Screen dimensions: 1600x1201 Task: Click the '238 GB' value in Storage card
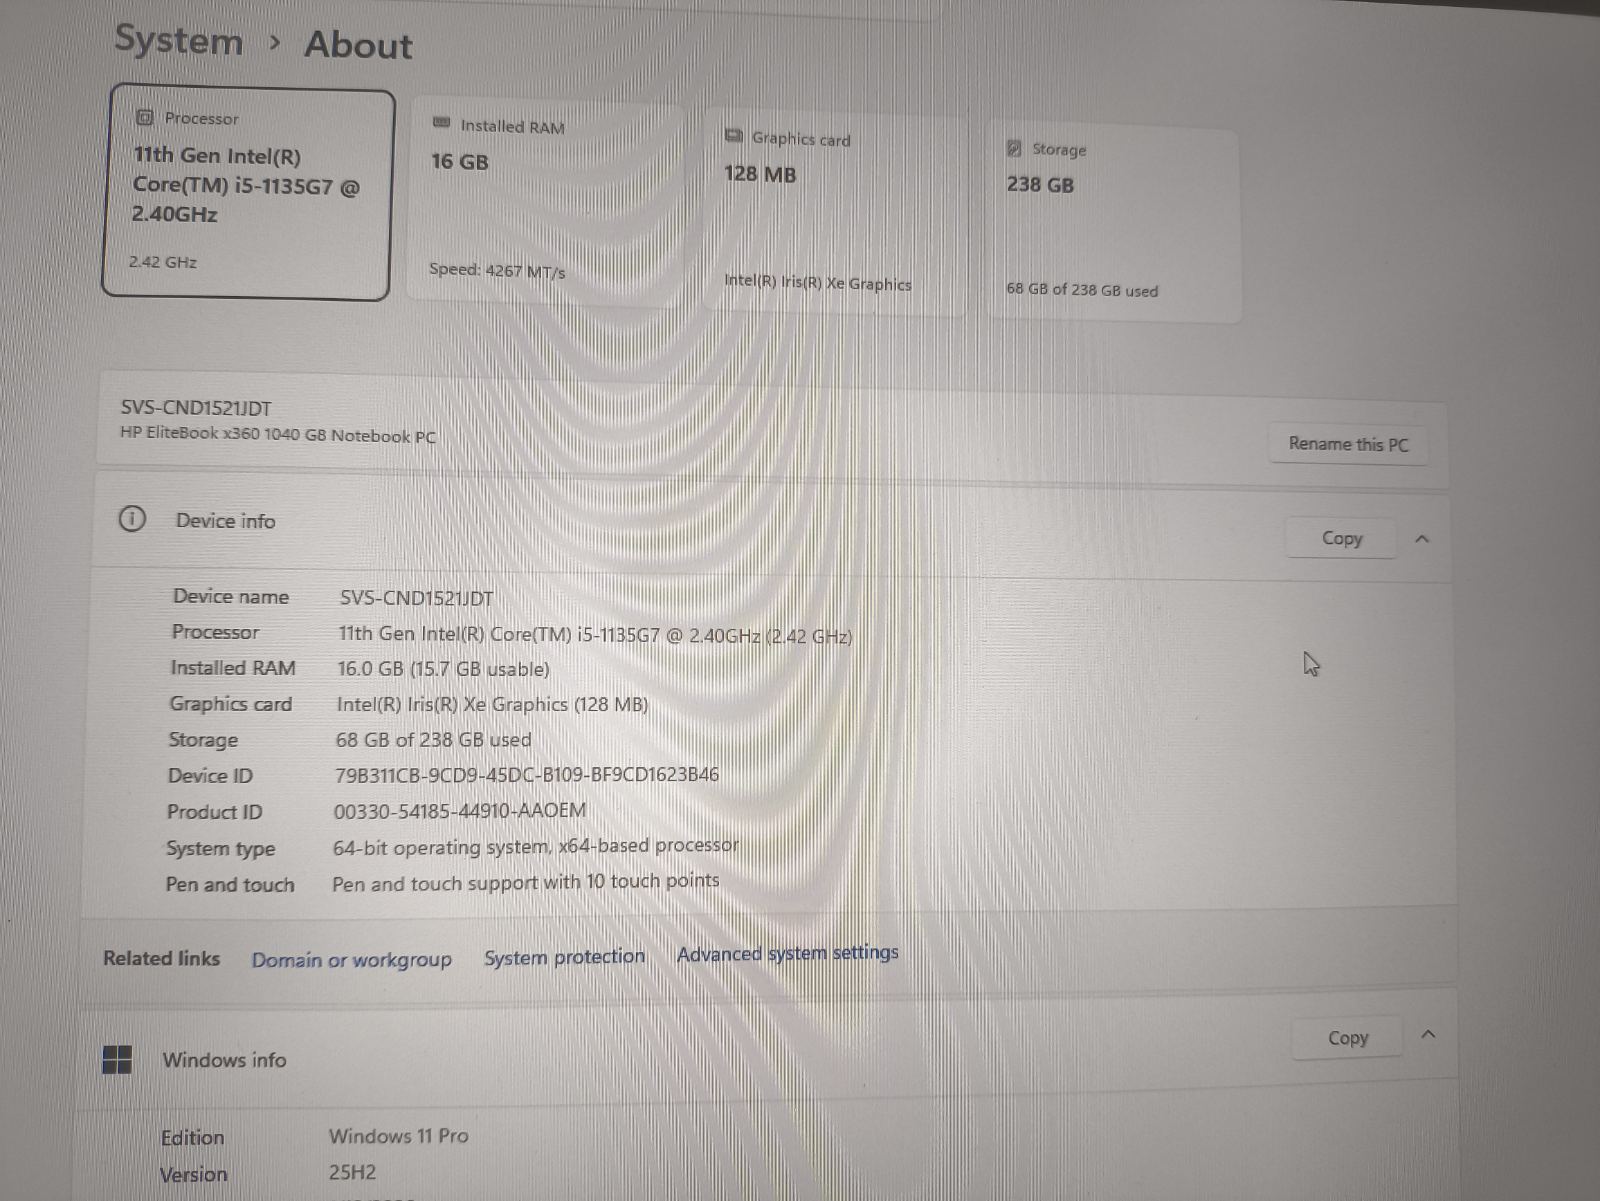pos(1040,185)
